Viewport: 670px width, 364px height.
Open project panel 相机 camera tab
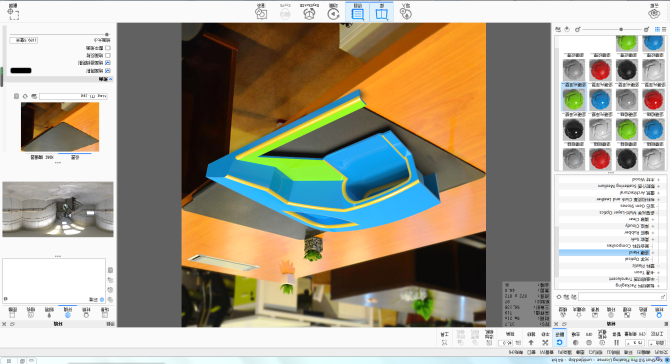tap(31, 312)
